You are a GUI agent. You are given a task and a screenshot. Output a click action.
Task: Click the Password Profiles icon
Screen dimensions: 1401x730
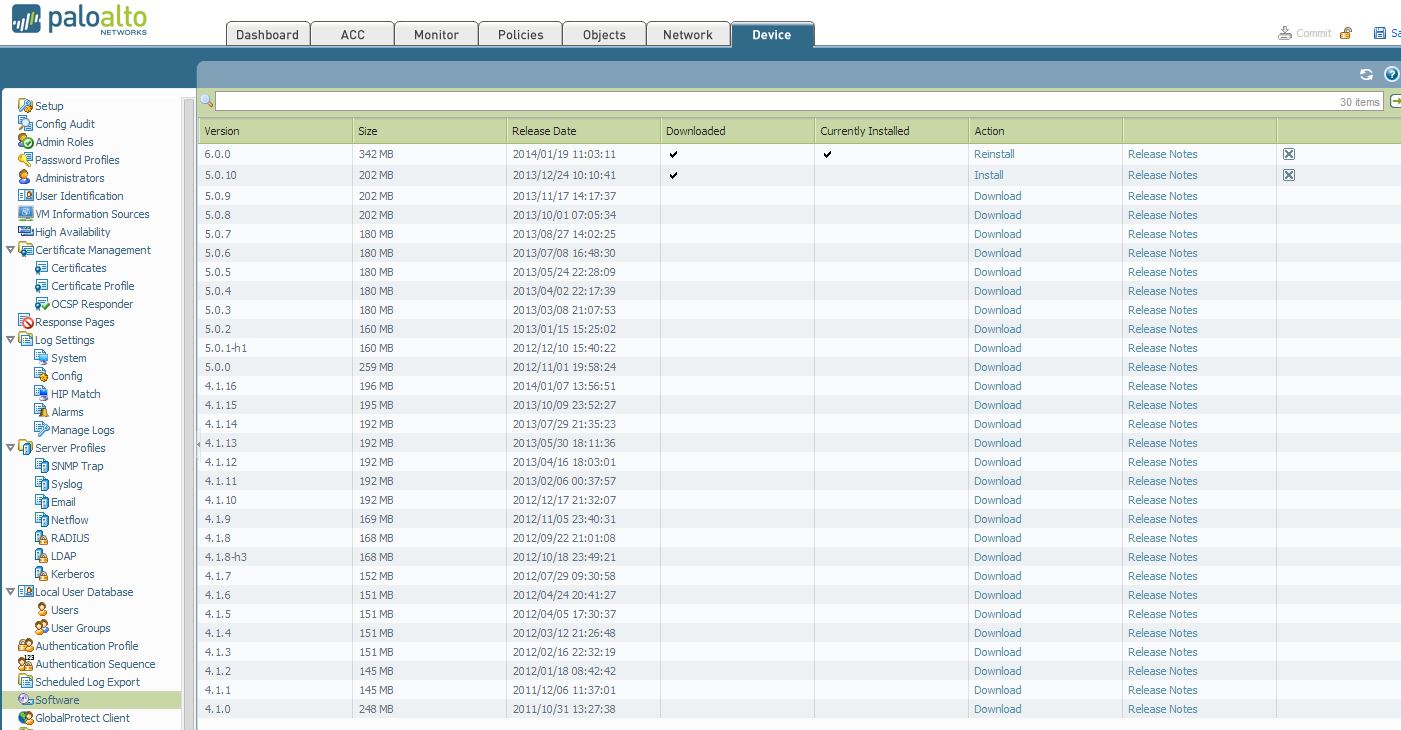coord(26,160)
